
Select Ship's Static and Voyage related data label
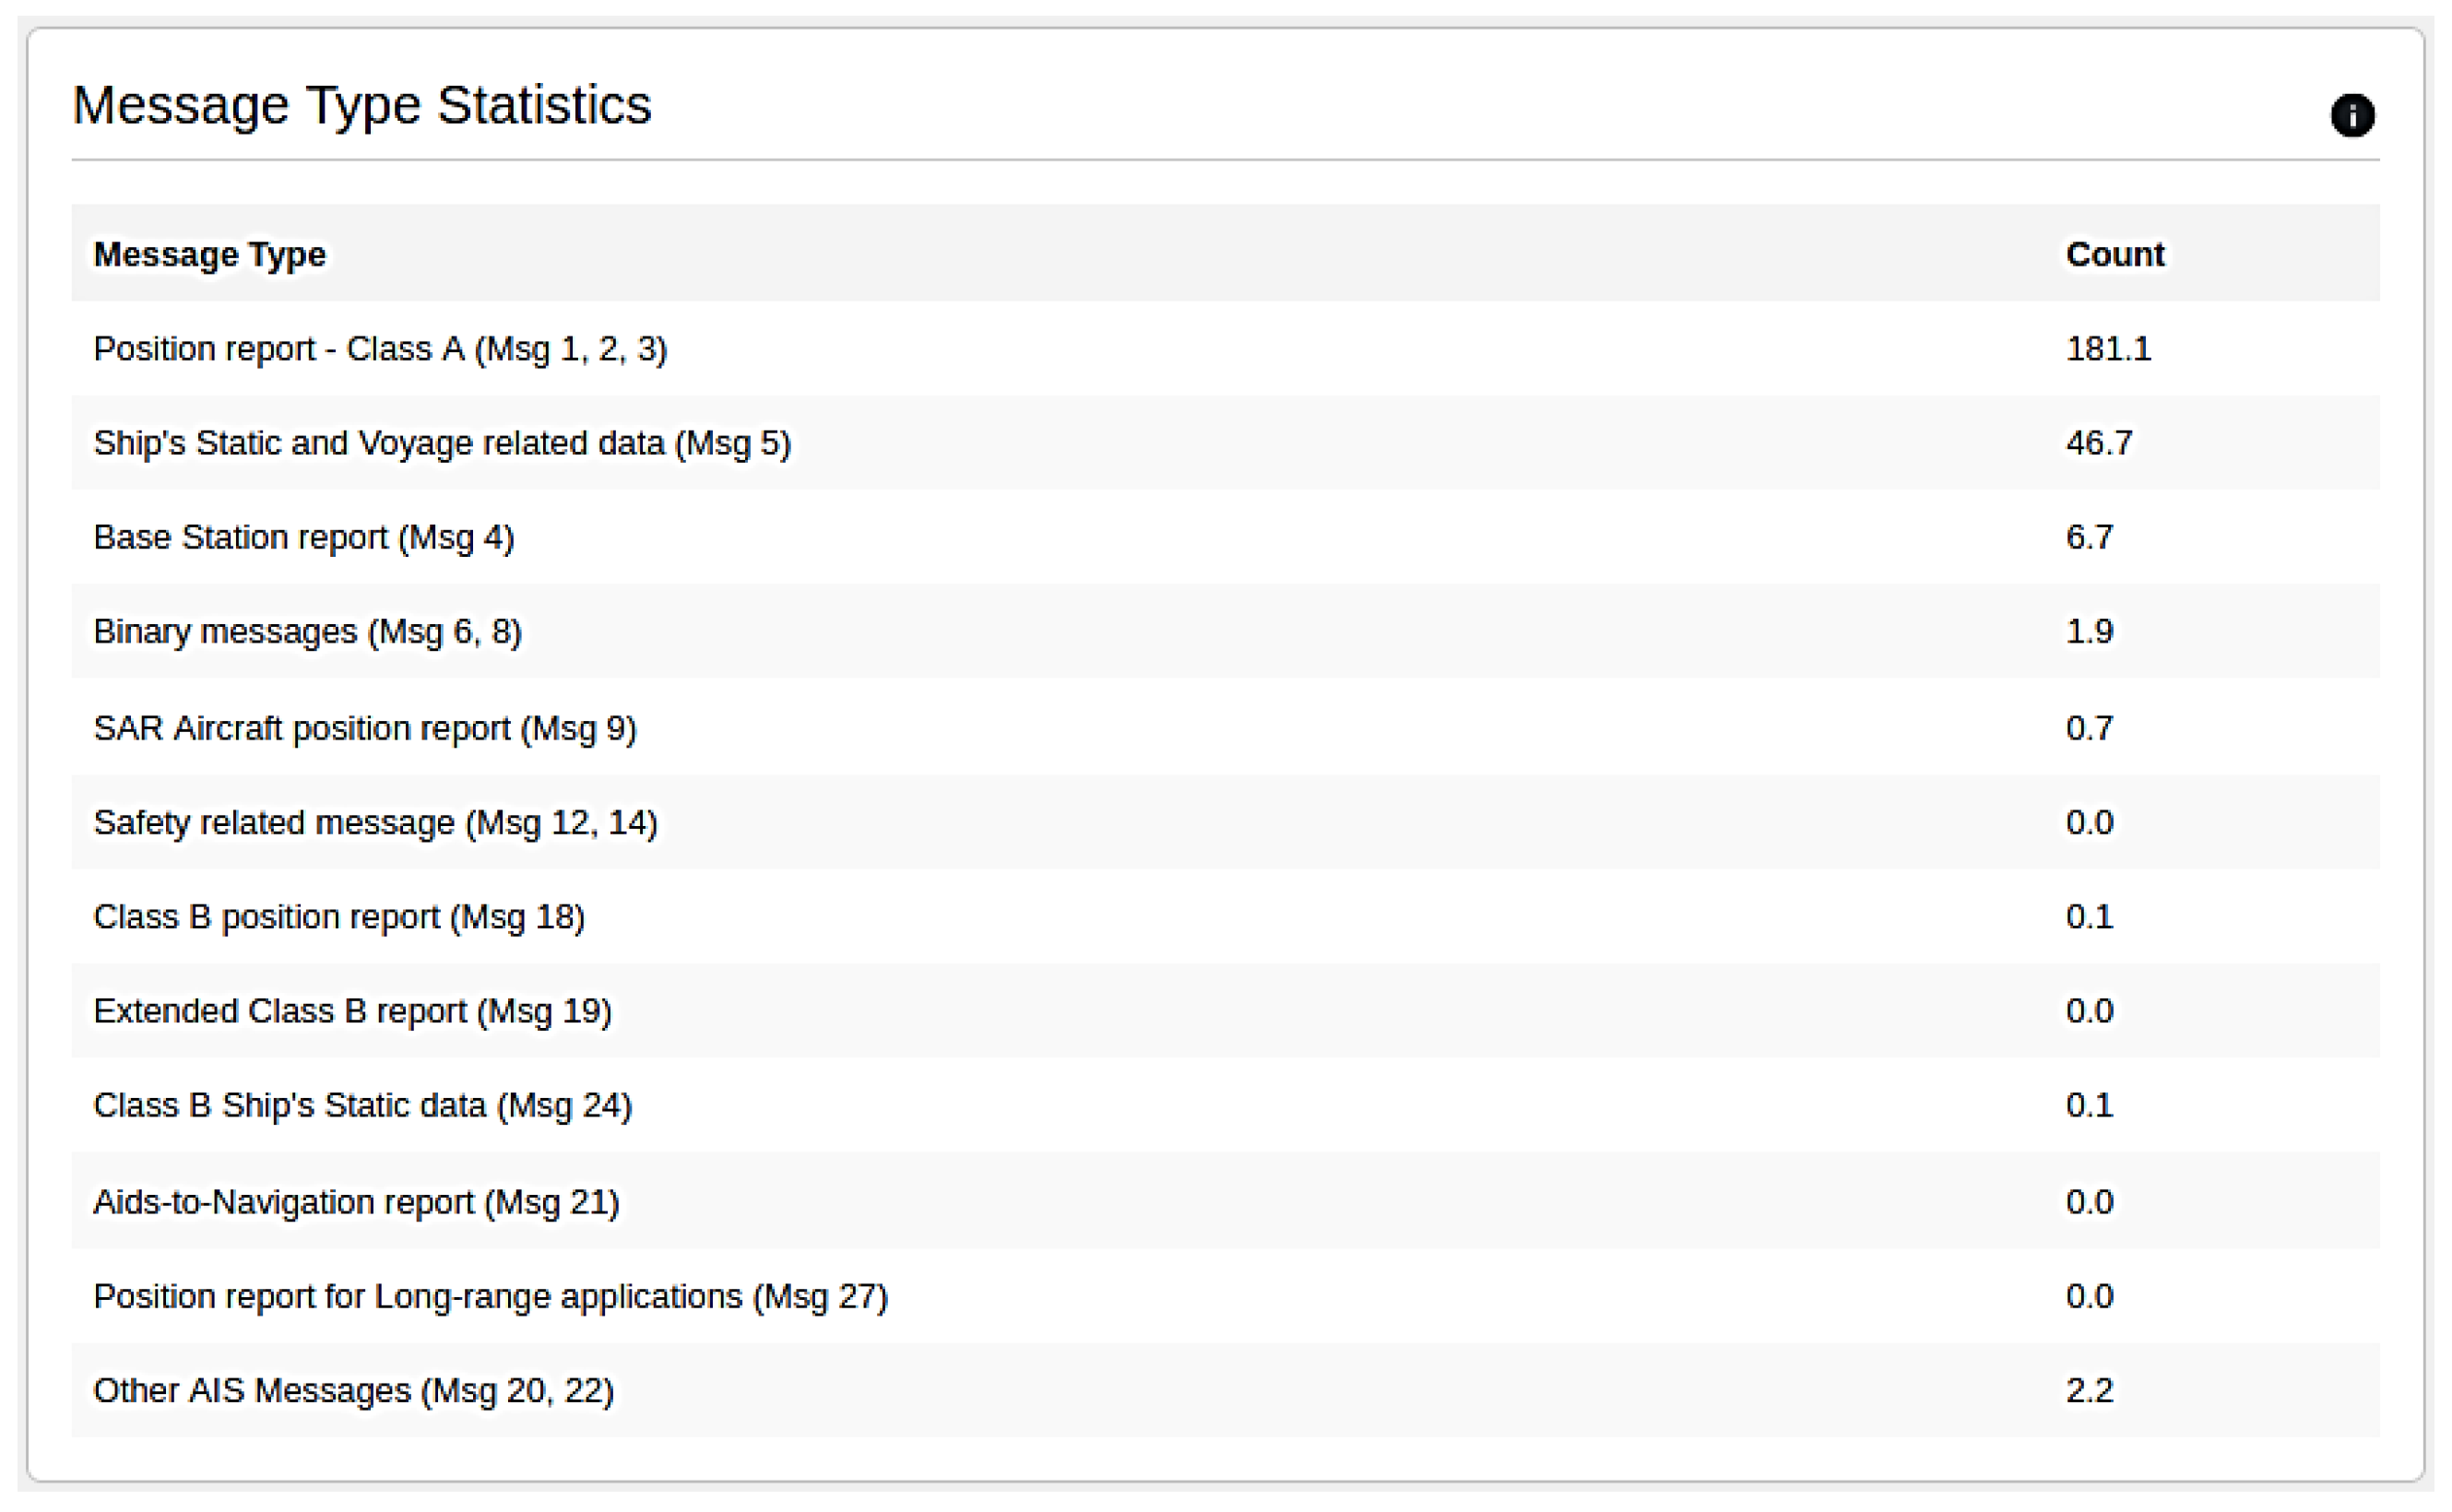pos(442,443)
